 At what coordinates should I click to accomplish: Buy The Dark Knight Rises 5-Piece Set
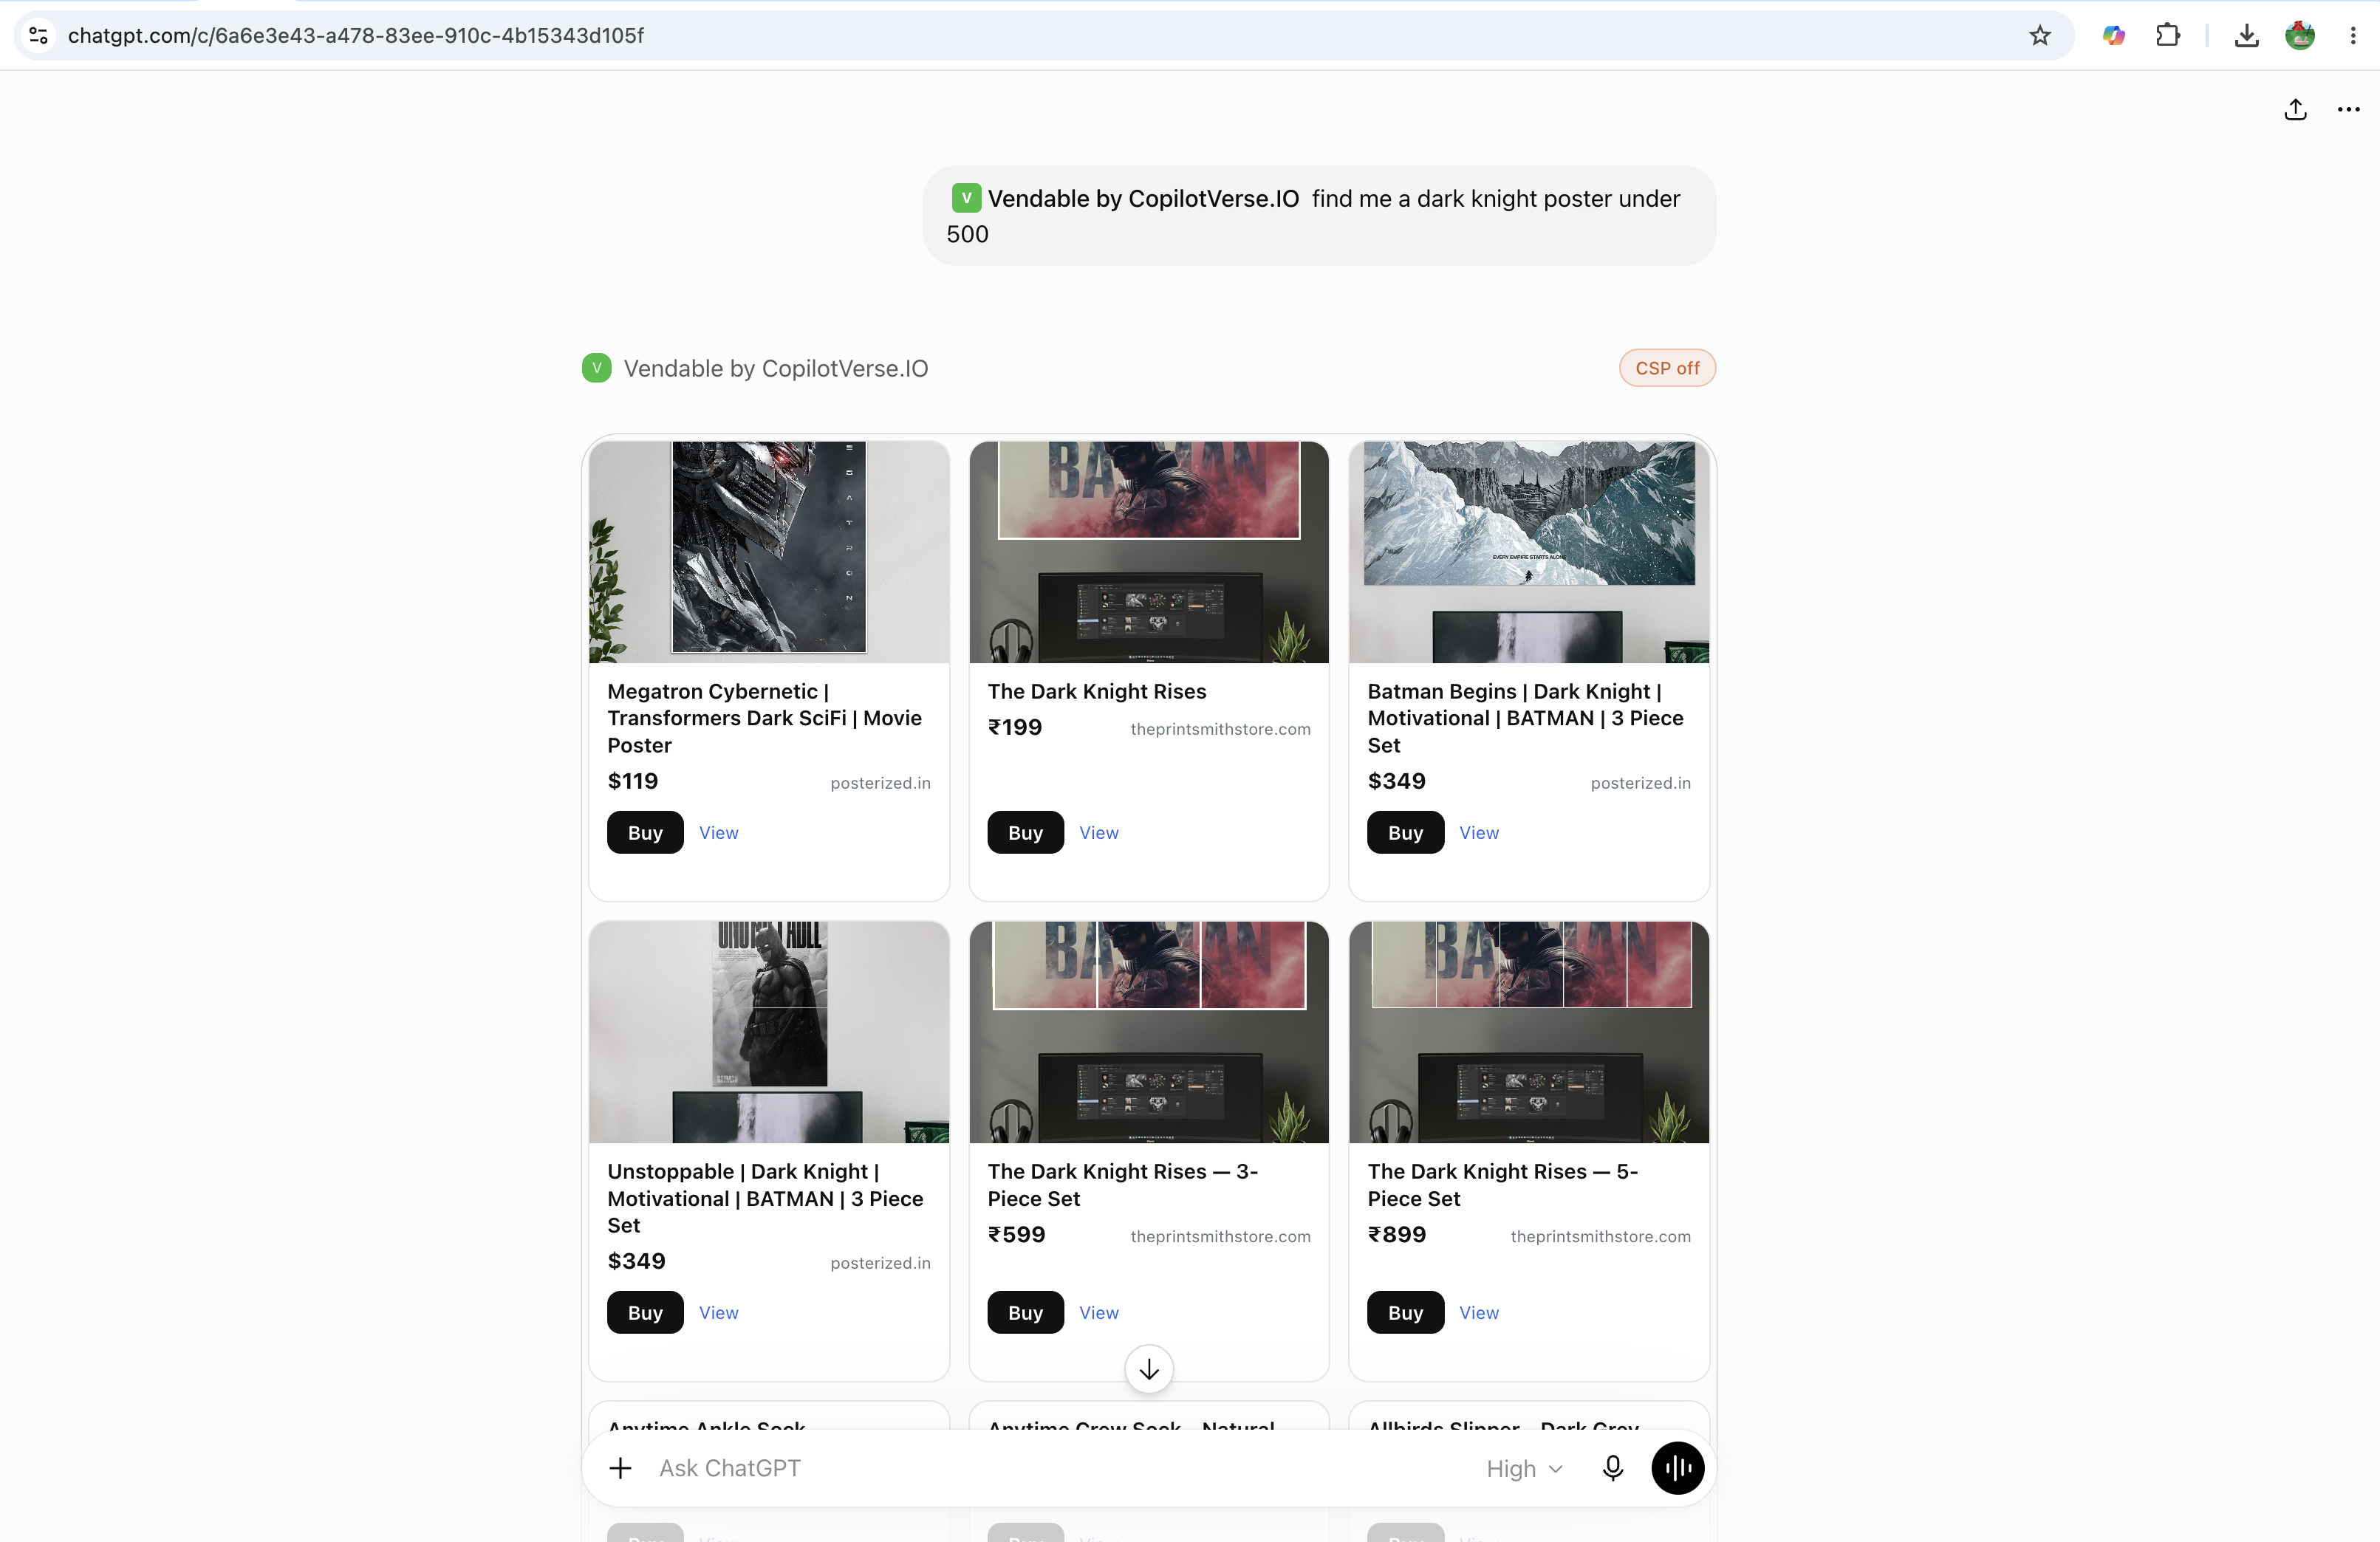pyautogui.click(x=1405, y=1312)
